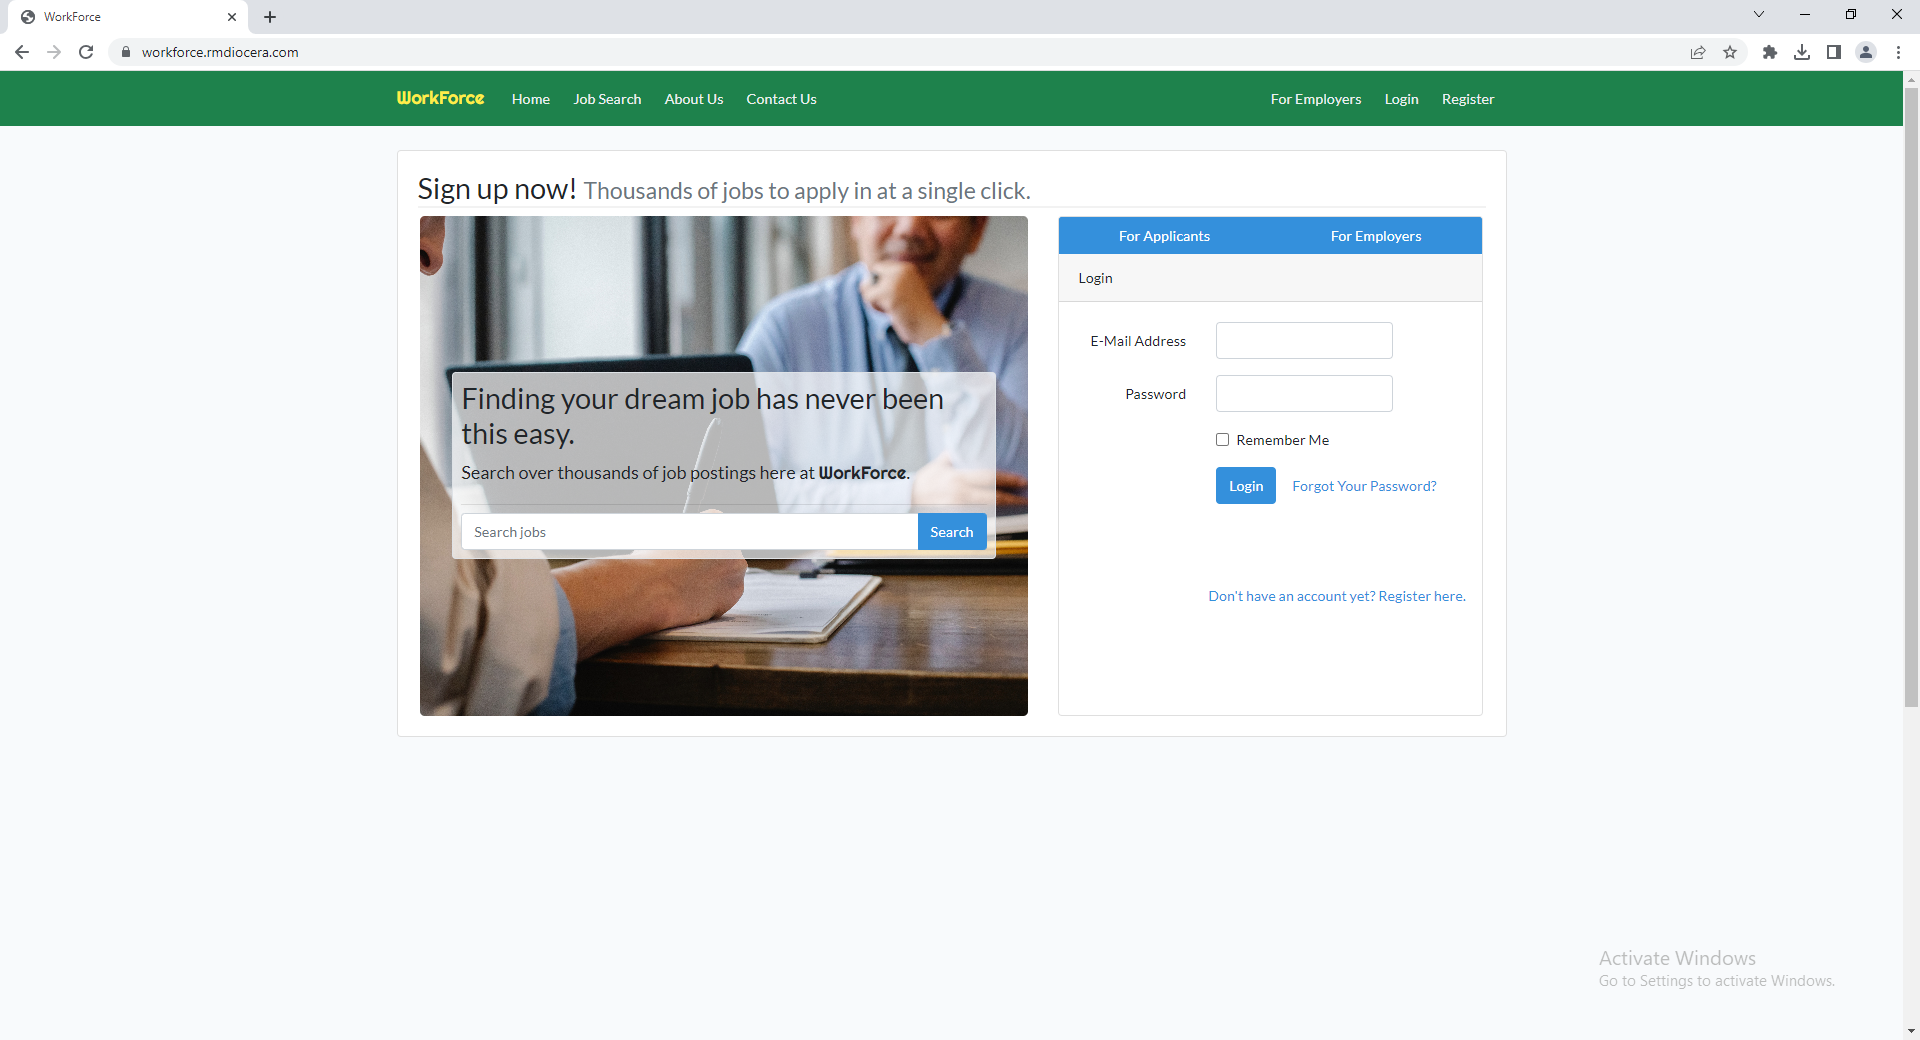The image size is (1920, 1040).
Task: Open a new browser tab with plus icon
Action: [270, 17]
